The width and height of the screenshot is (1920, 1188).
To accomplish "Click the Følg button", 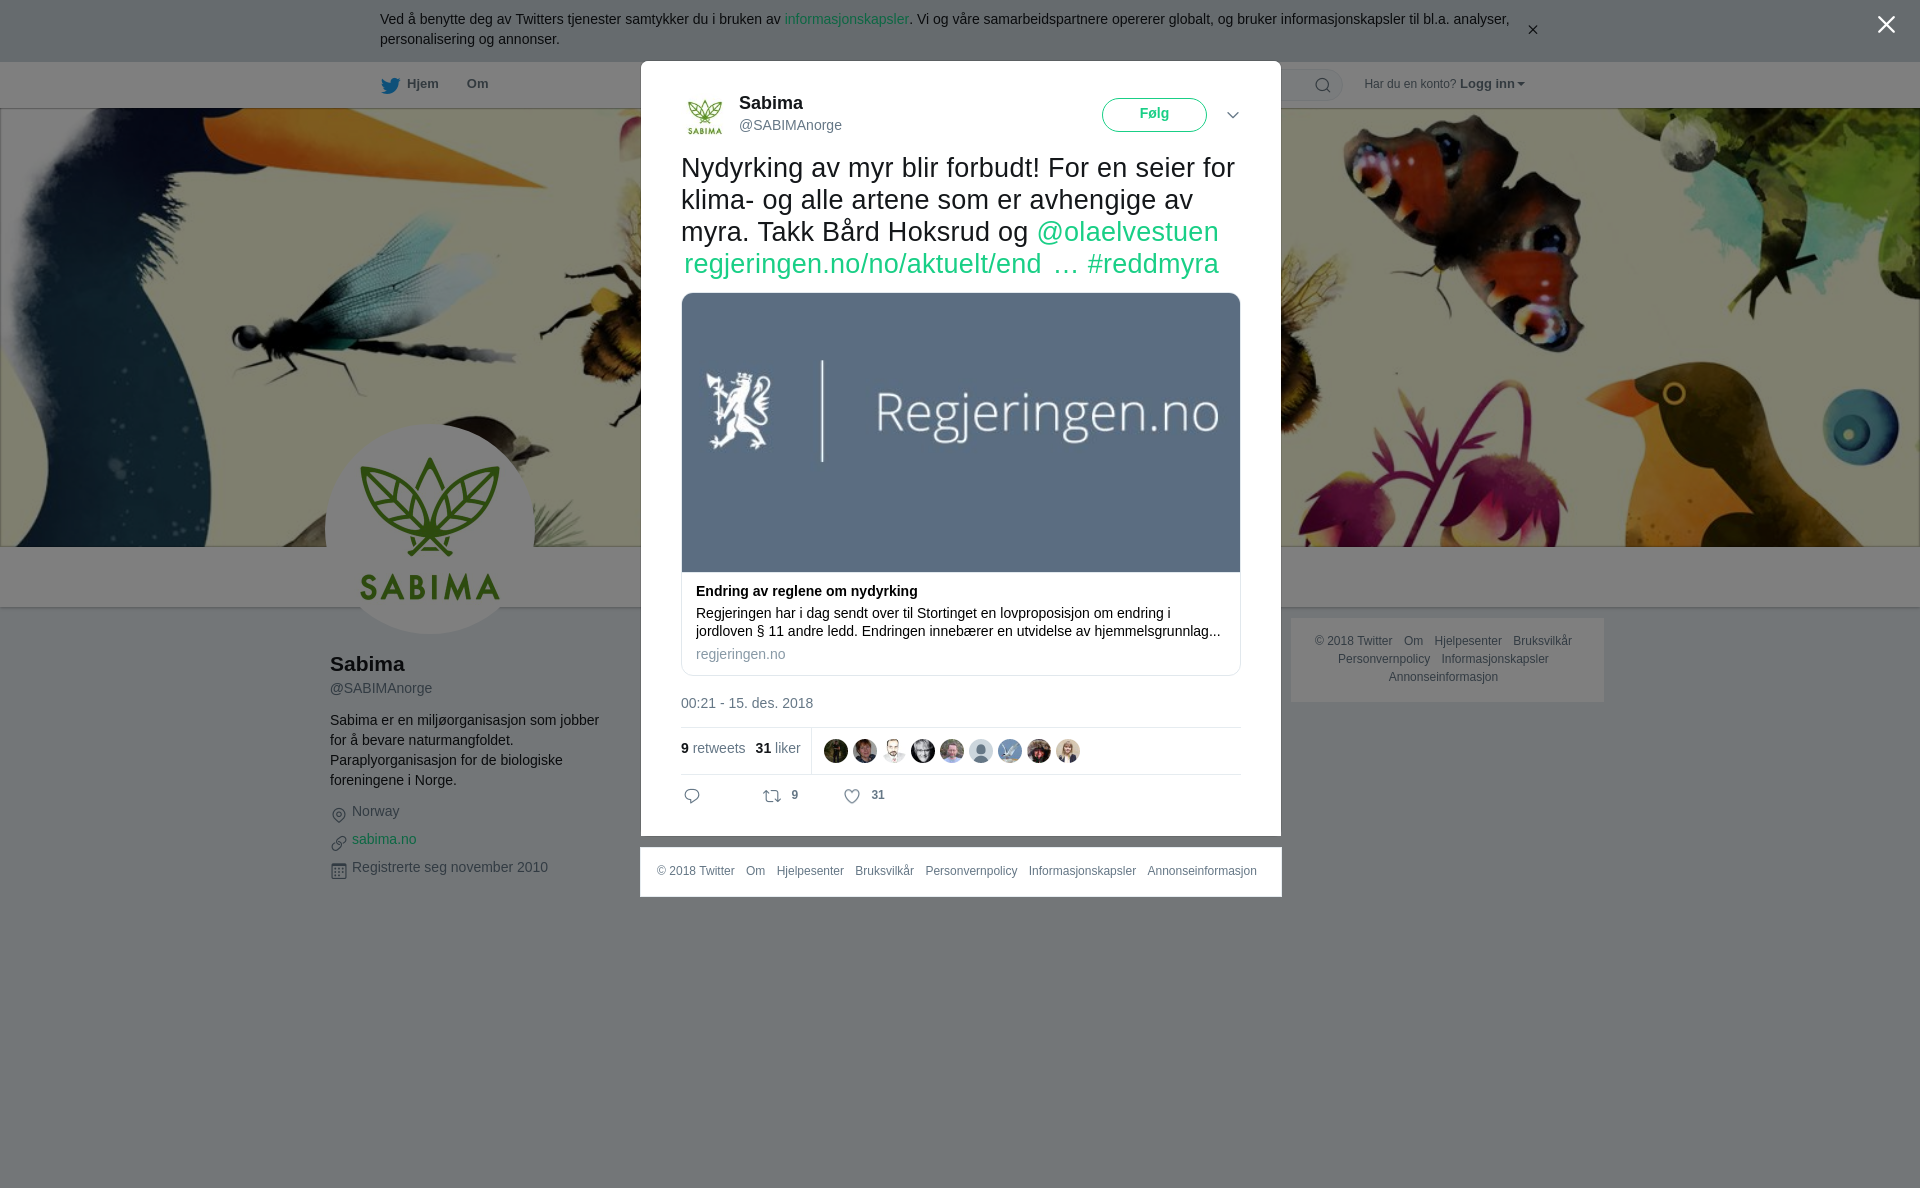I will pos(1154,115).
